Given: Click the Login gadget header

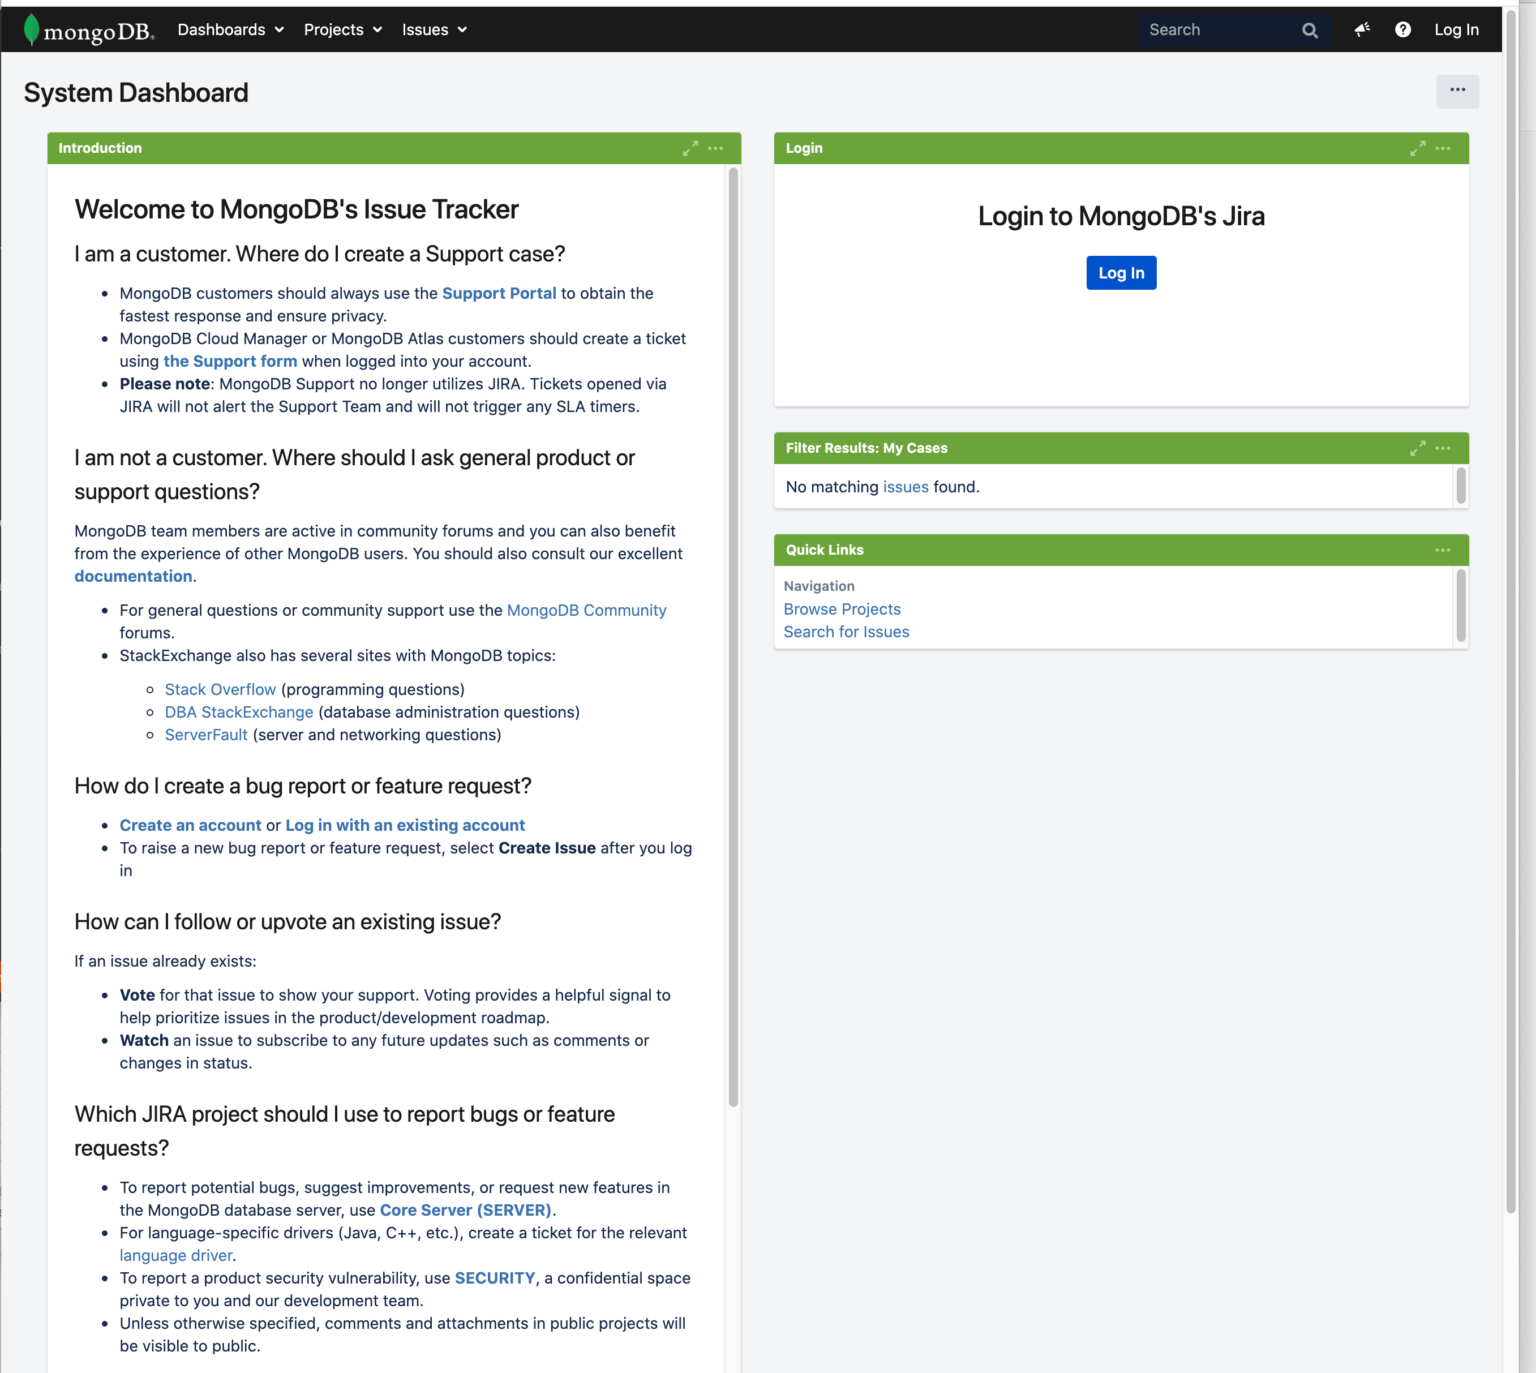Looking at the screenshot, I should pos(803,148).
